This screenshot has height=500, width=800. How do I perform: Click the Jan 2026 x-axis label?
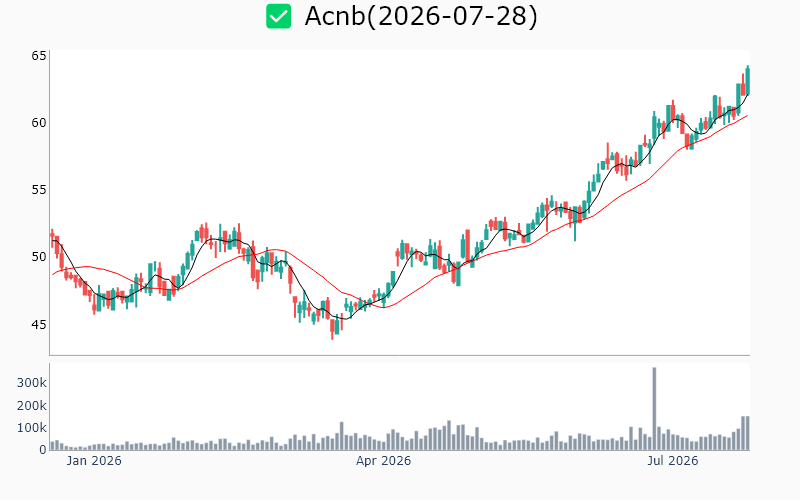click(x=94, y=461)
